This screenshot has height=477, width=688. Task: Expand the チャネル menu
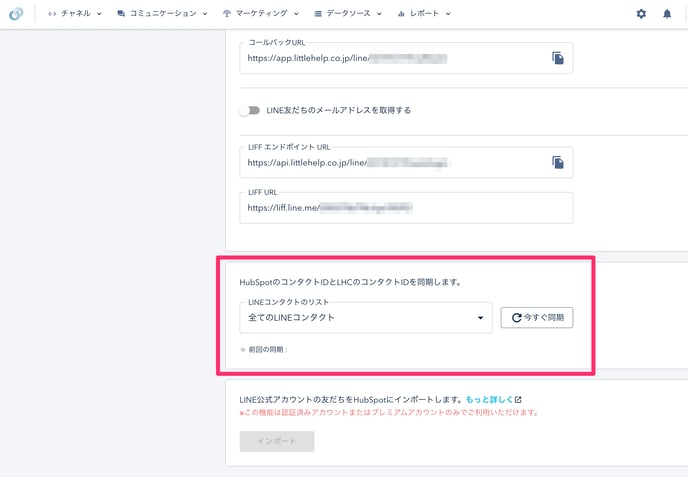pos(75,14)
